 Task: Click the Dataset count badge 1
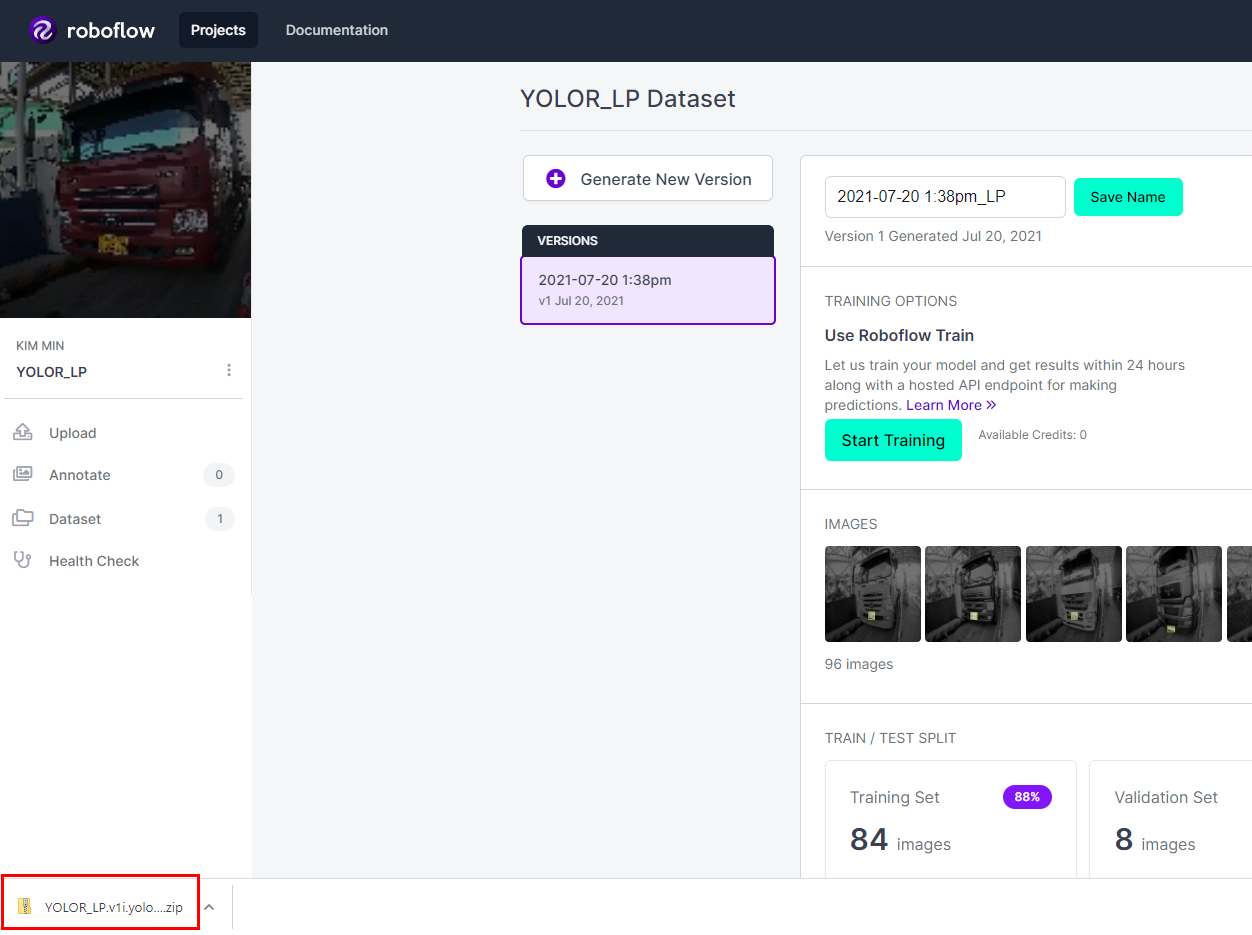coord(219,519)
